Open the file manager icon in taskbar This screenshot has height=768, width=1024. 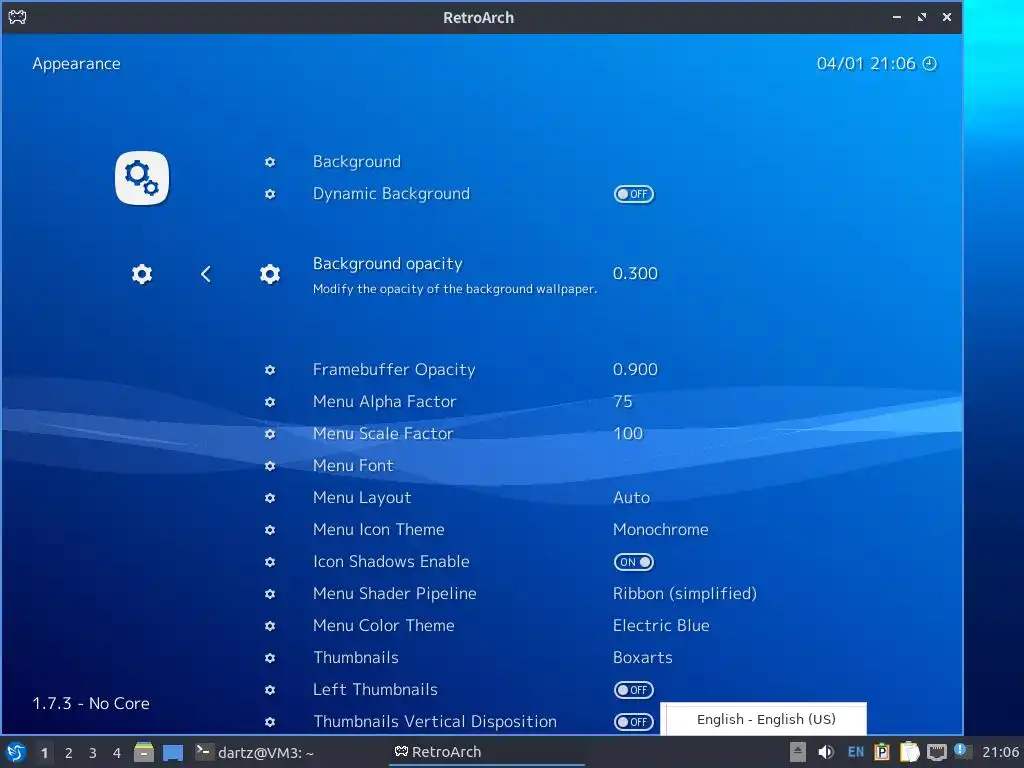click(144, 752)
